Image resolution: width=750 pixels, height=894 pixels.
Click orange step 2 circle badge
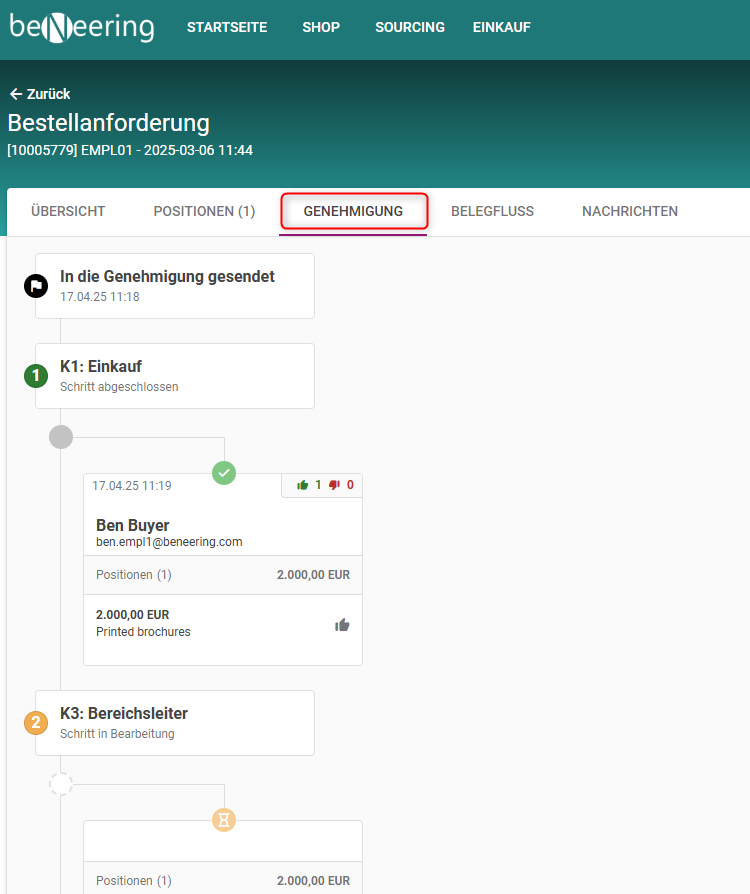[36, 723]
